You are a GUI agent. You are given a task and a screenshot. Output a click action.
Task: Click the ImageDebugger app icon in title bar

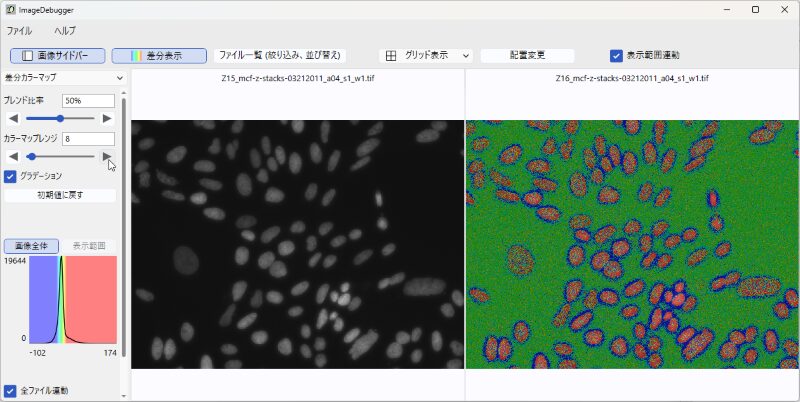click(10, 9)
